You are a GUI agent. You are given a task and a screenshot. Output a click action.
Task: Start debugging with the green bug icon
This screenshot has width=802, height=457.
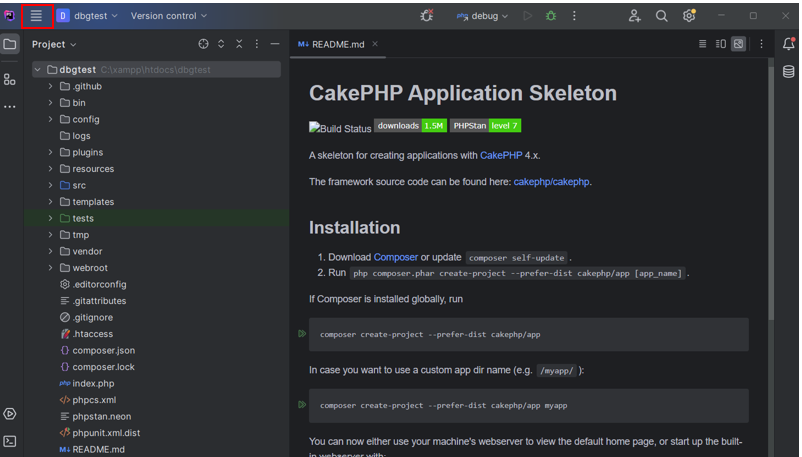point(551,16)
